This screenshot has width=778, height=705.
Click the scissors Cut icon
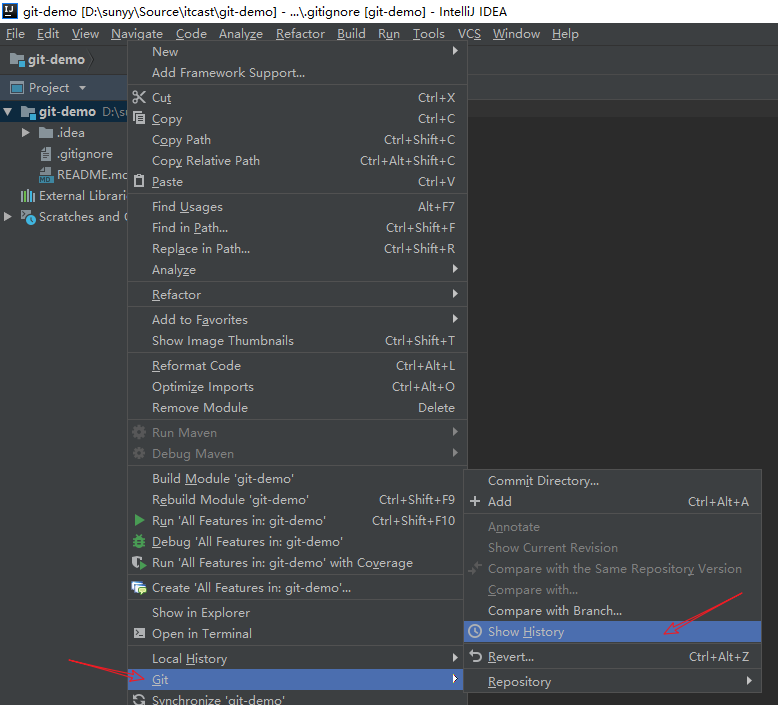139,98
